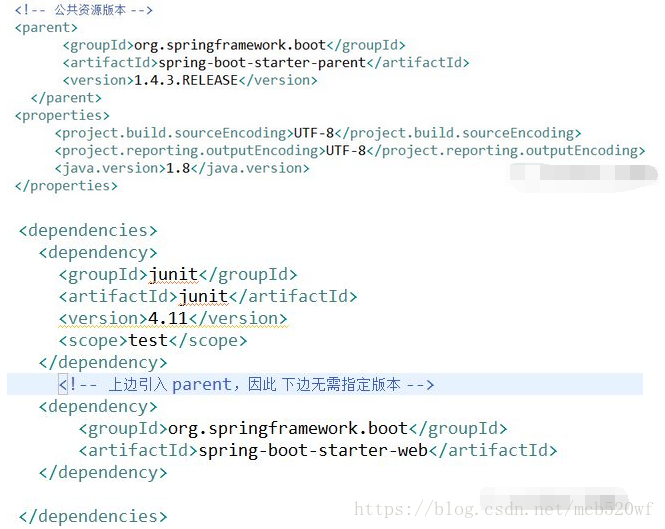Click the junit groupId value
665x529 pixels.
point(173,275)
